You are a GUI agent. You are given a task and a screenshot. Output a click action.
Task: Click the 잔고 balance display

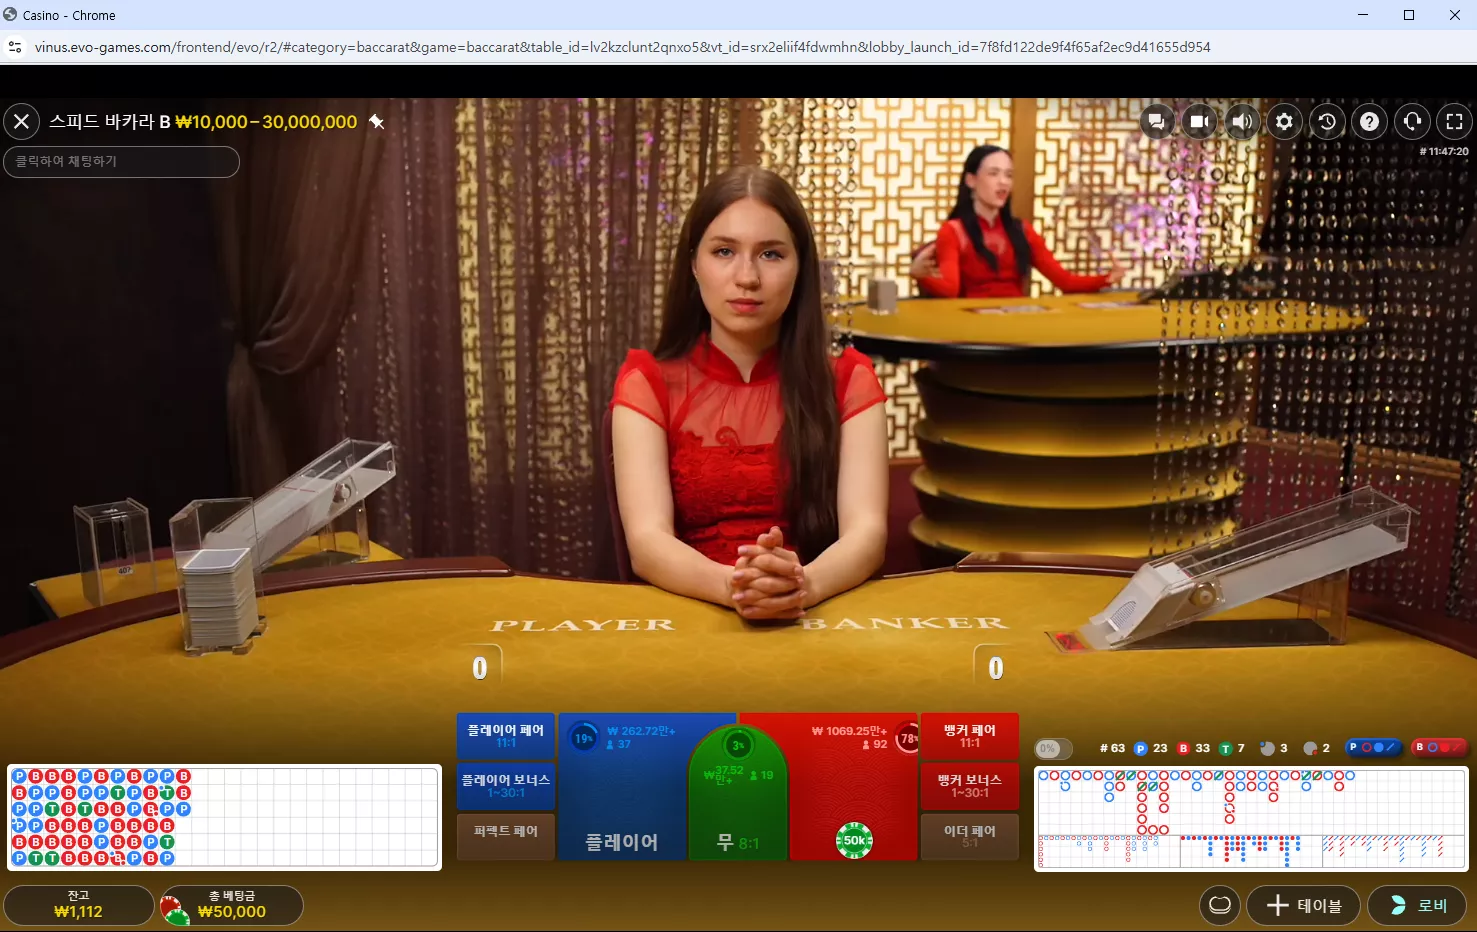point(79,905)
